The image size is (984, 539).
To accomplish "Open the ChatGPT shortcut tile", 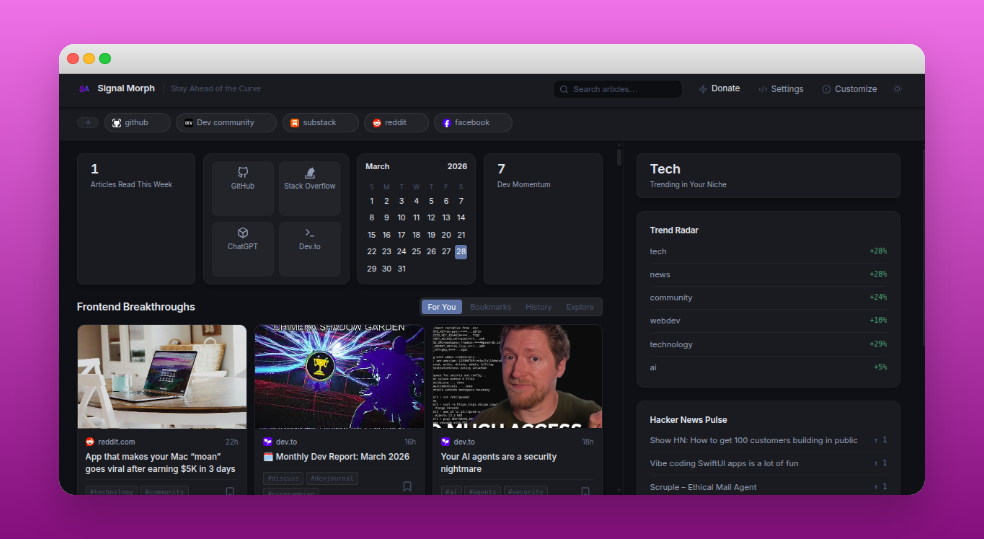I will 243,249.
